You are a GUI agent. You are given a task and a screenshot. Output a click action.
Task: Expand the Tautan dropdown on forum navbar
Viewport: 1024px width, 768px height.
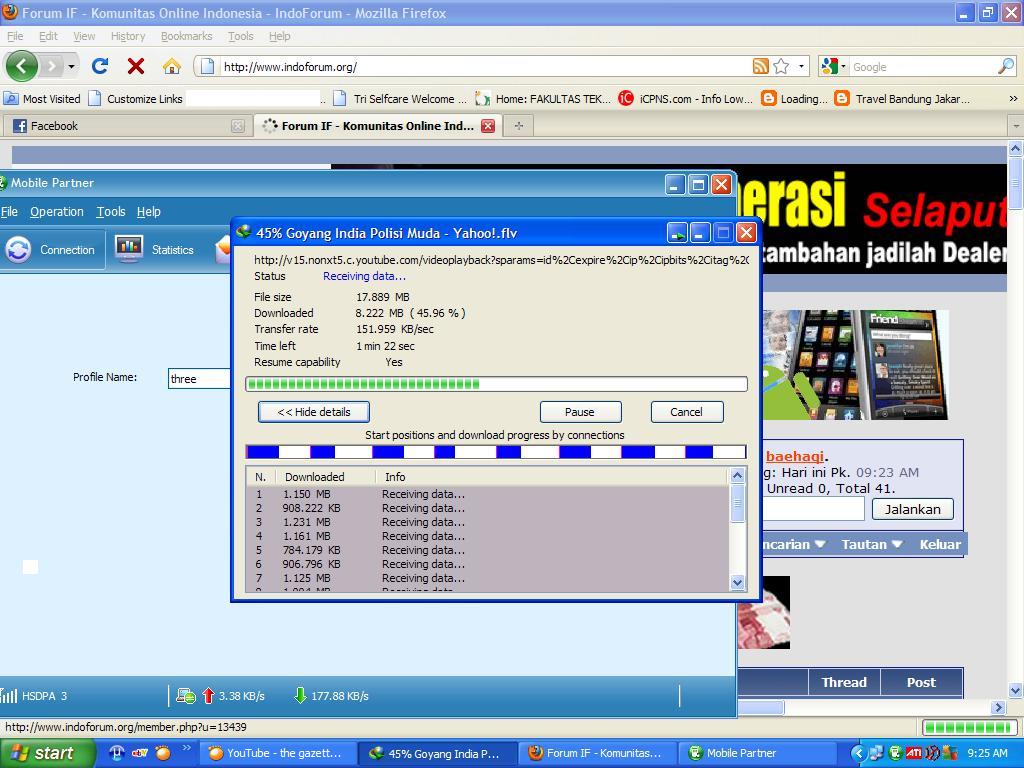(898, 544)
